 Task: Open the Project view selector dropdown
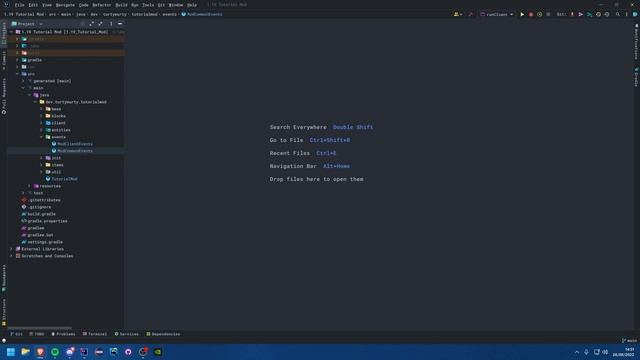(x=27, y=24)
